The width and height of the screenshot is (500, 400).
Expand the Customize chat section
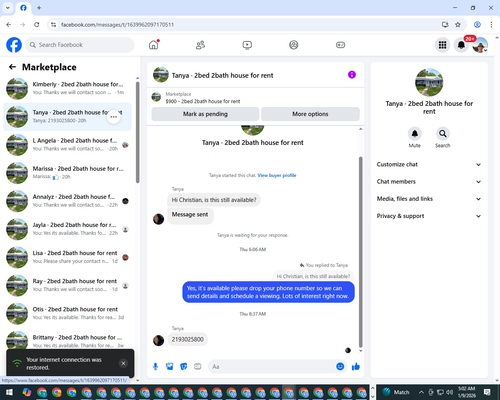click(429, 164)
